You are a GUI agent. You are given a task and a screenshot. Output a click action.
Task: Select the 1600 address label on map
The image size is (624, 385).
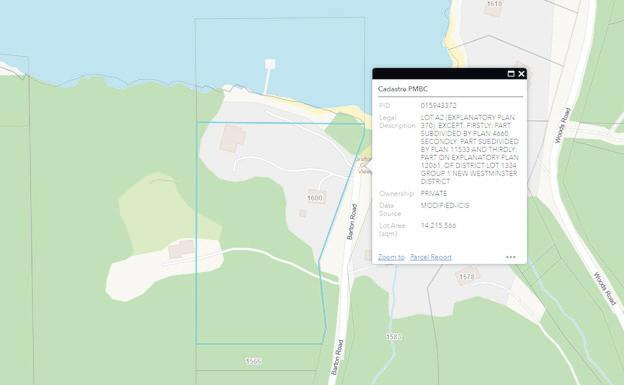pyautogui.click(x=315, y=198)
